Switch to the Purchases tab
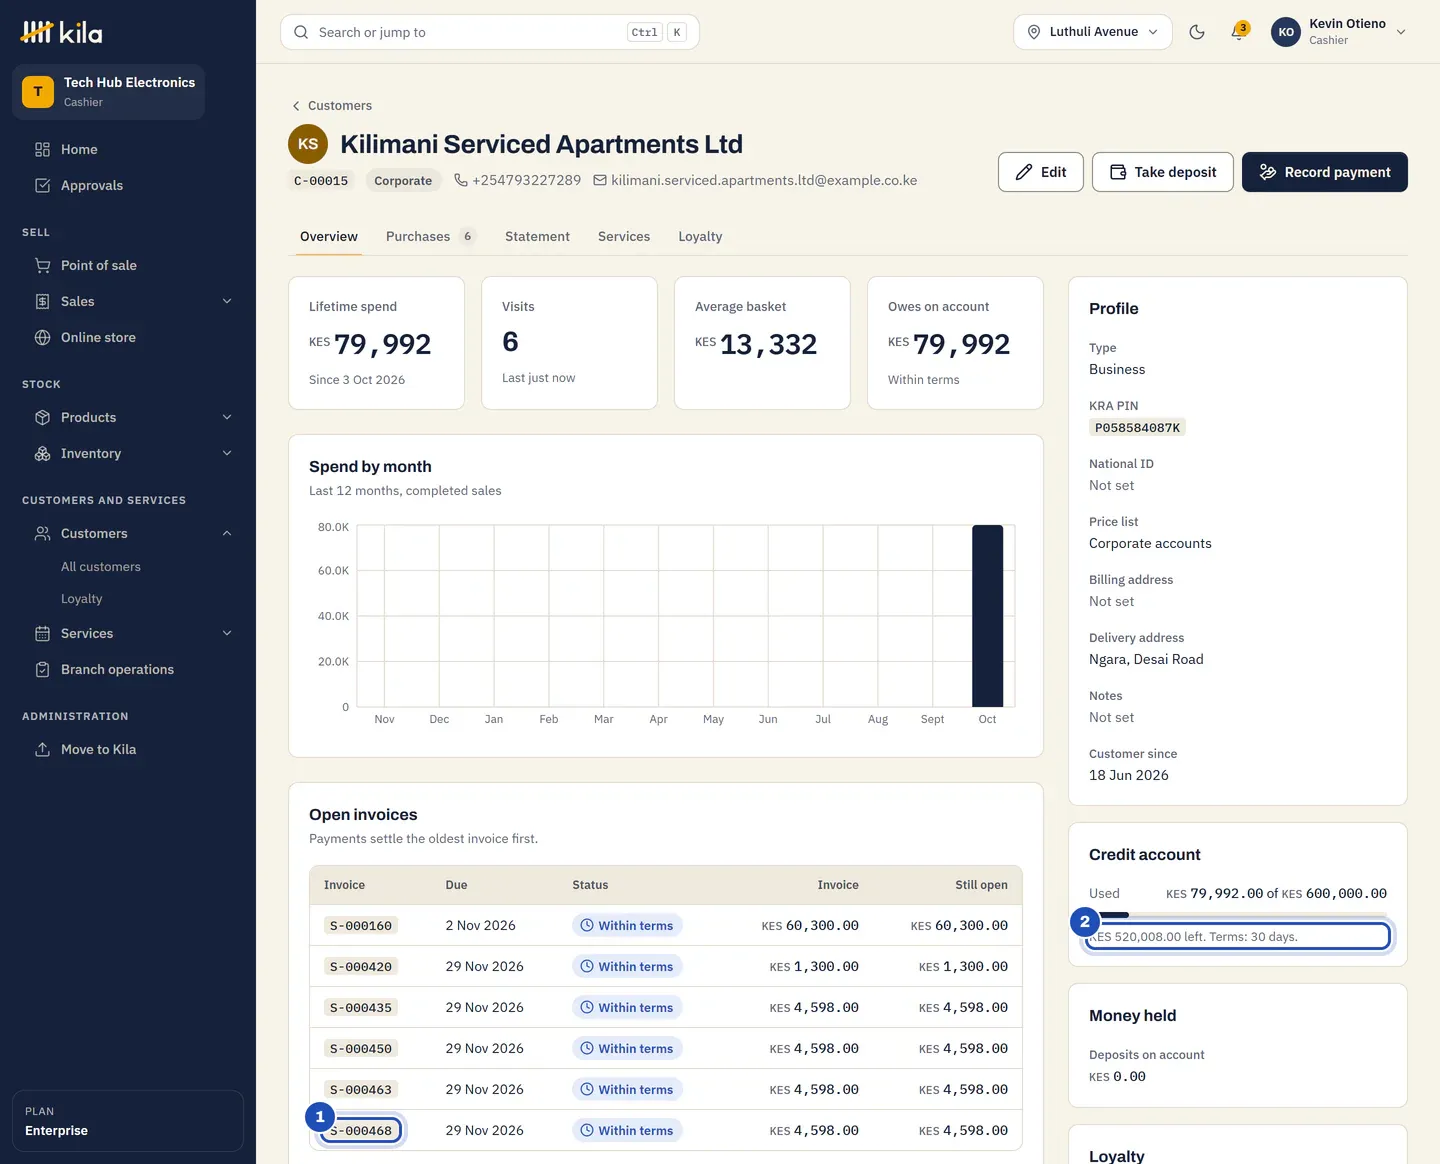This screenshot has height=1164, width=1440. [x=431, y=237]
